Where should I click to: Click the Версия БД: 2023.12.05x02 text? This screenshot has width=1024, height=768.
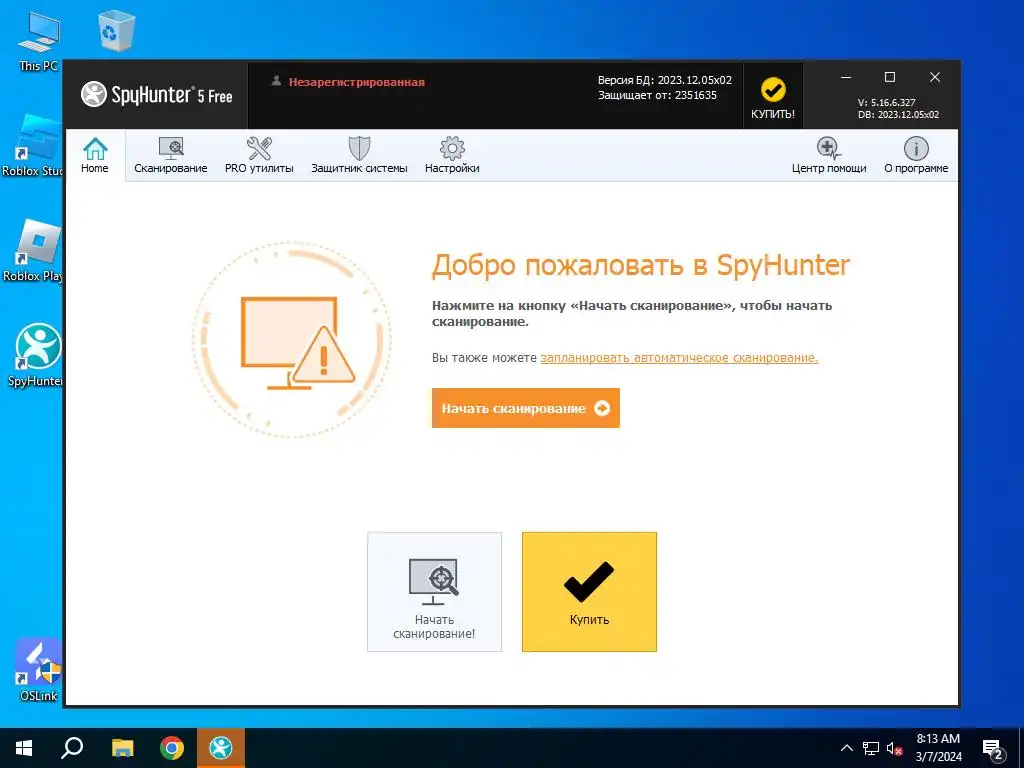click(665, 80)
